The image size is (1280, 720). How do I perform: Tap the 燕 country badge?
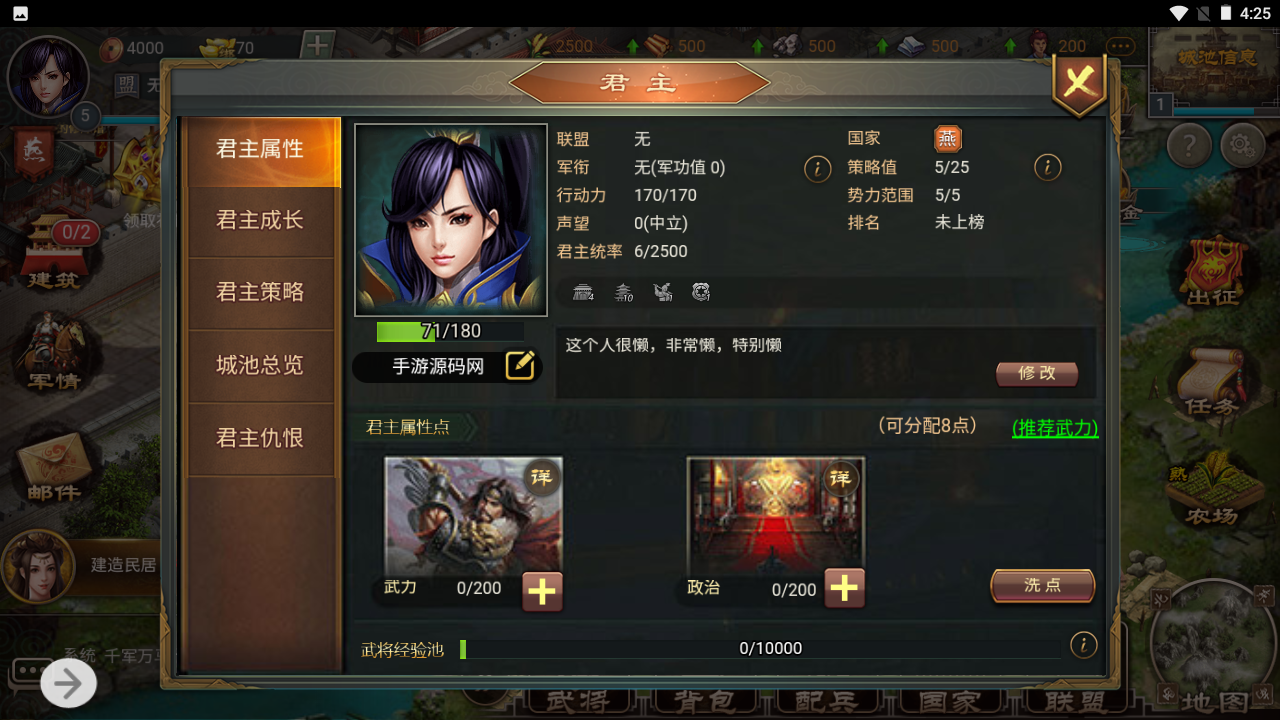point(947,139)
